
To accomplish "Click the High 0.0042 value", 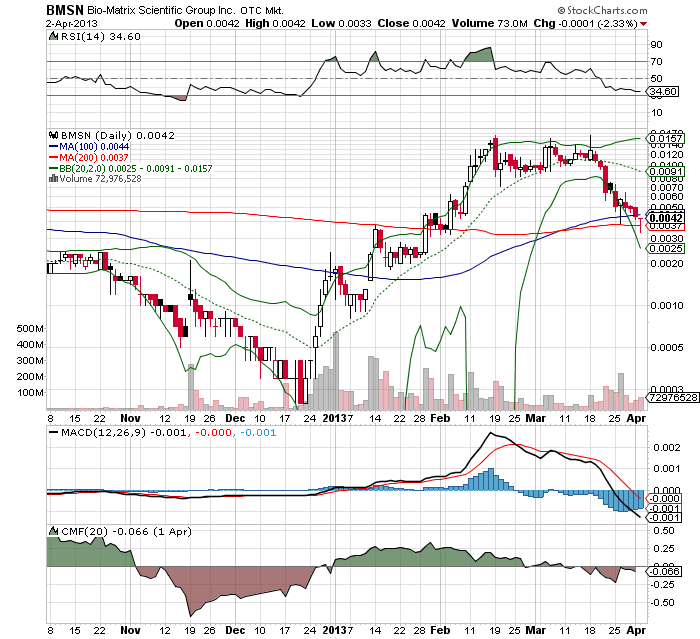I will click(x=275, y=23).
